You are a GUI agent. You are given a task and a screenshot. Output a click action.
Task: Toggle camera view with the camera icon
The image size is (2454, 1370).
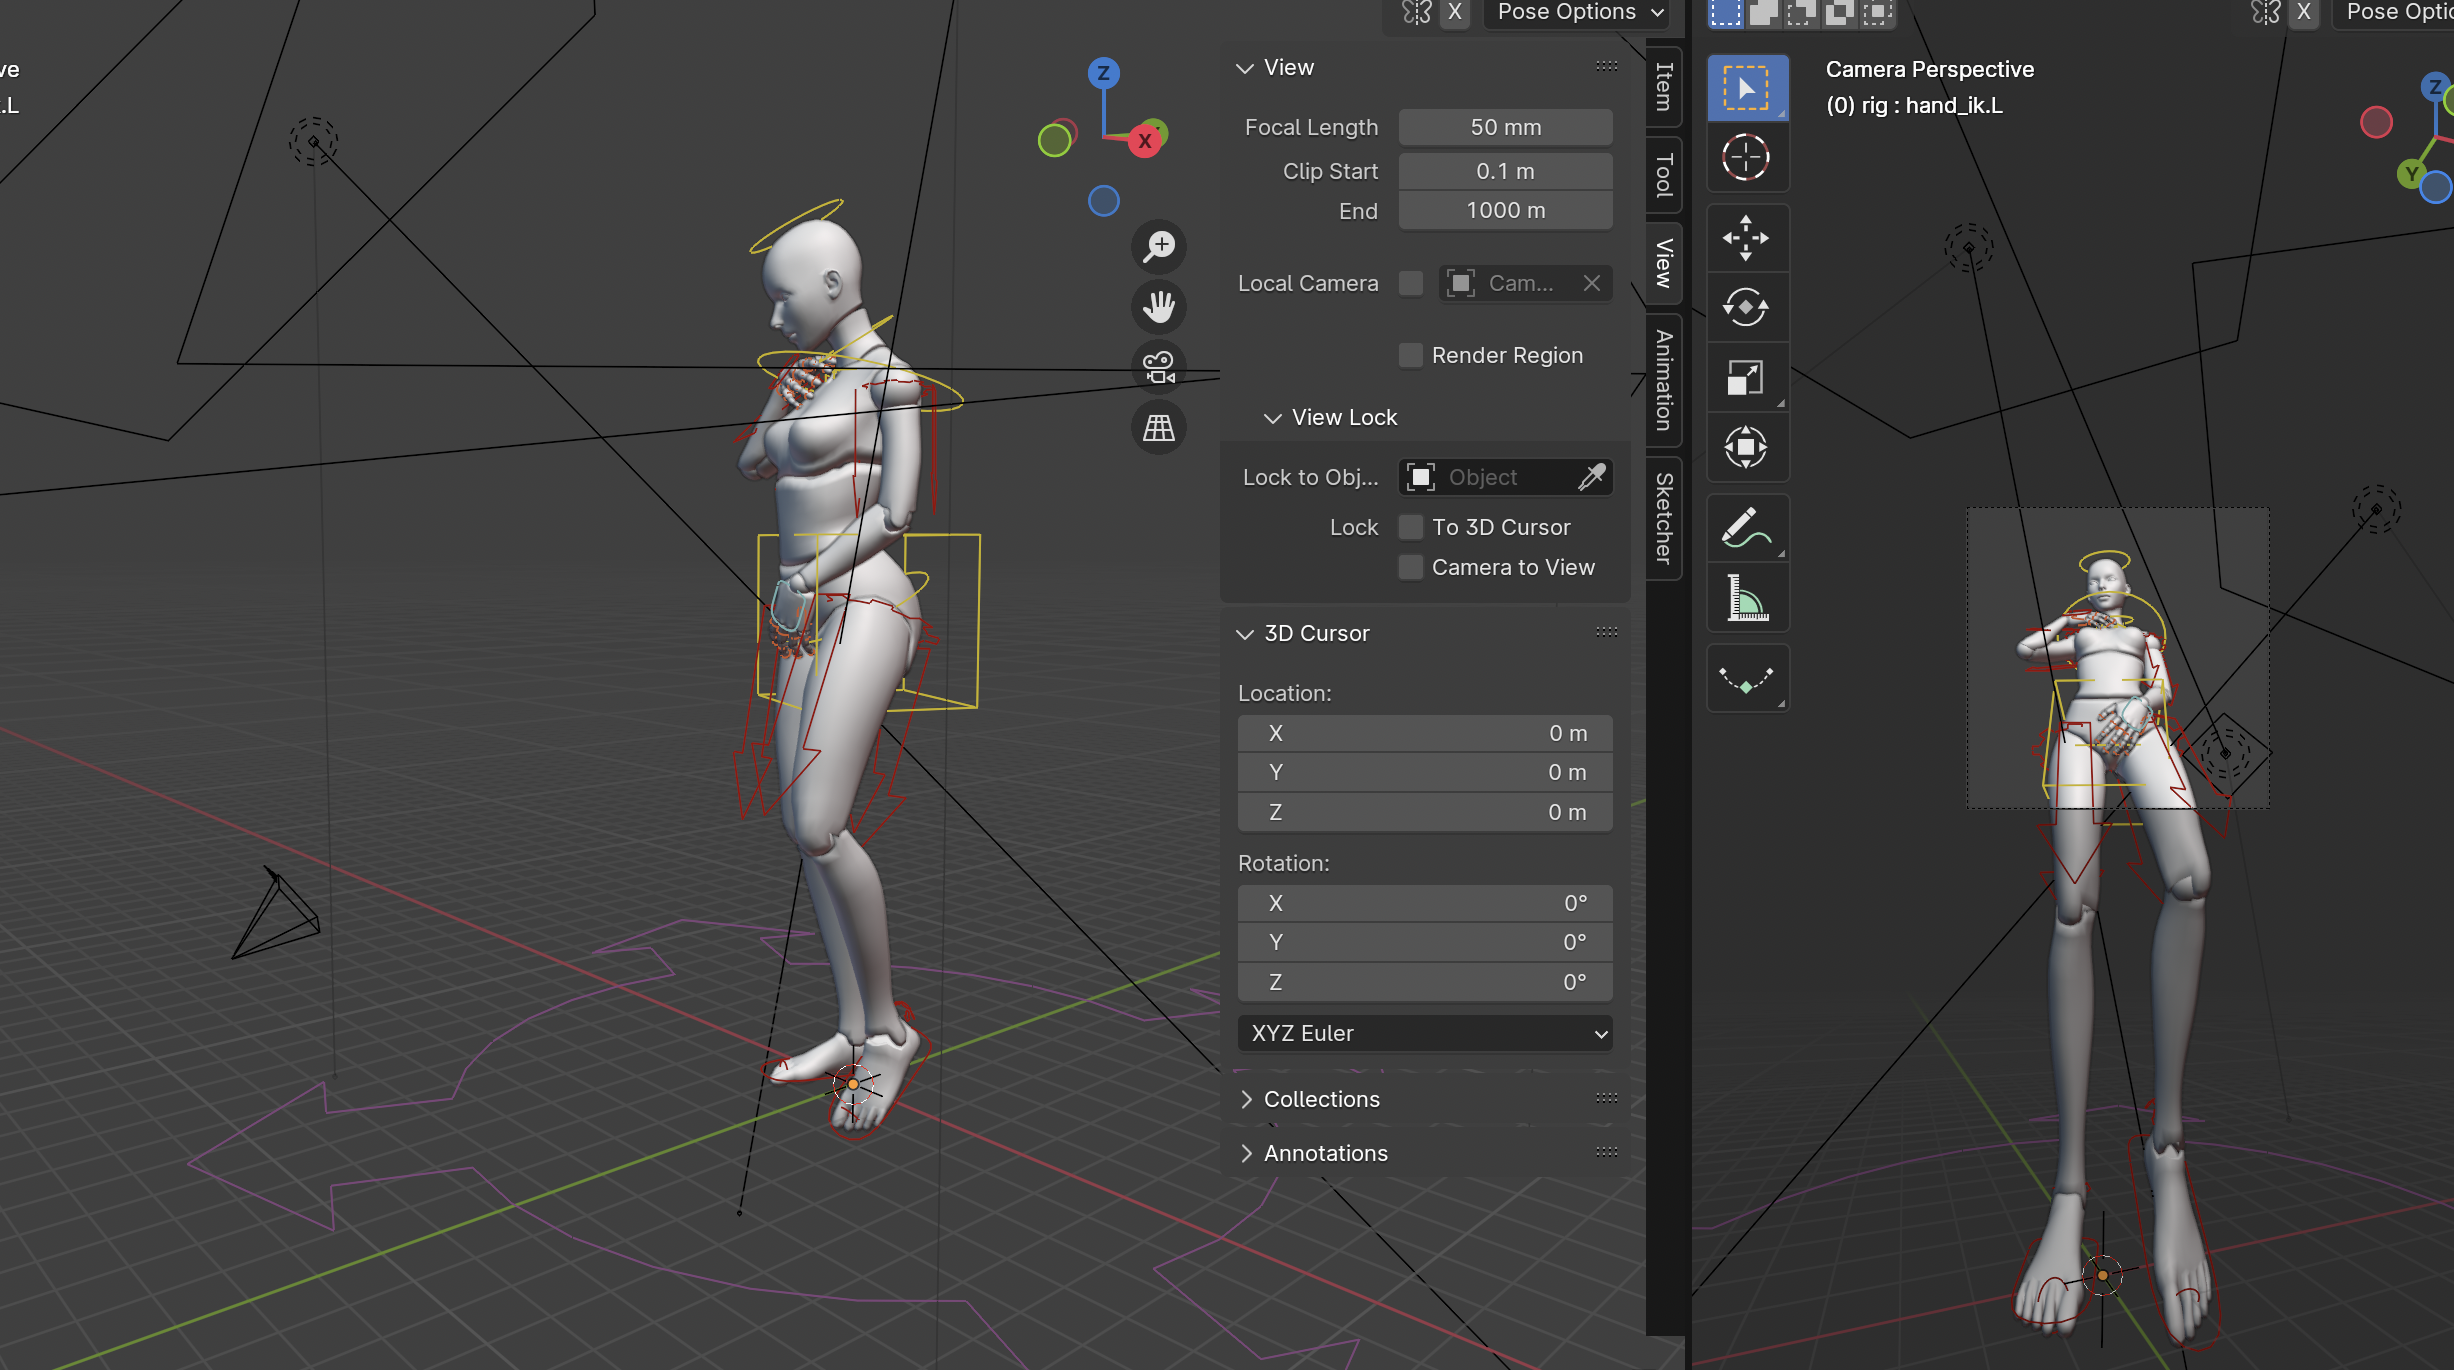point(1159,367)
